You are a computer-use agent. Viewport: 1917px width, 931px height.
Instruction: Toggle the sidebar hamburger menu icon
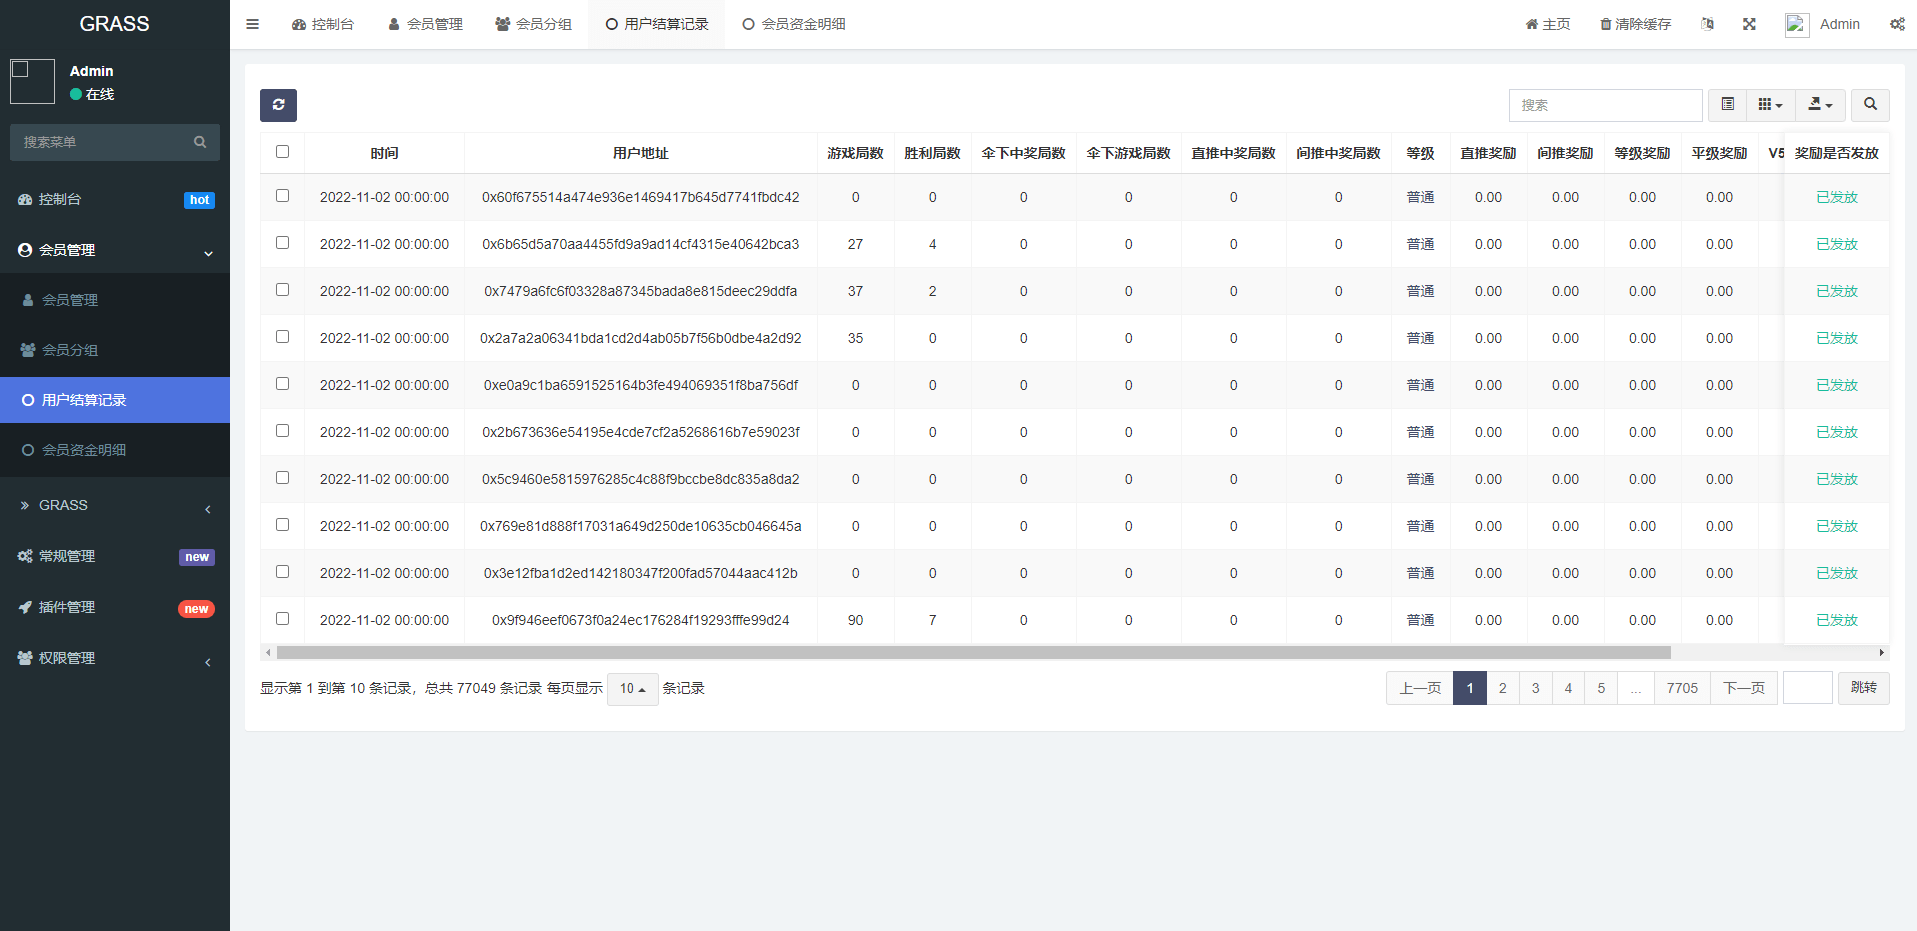click(253, 24)
